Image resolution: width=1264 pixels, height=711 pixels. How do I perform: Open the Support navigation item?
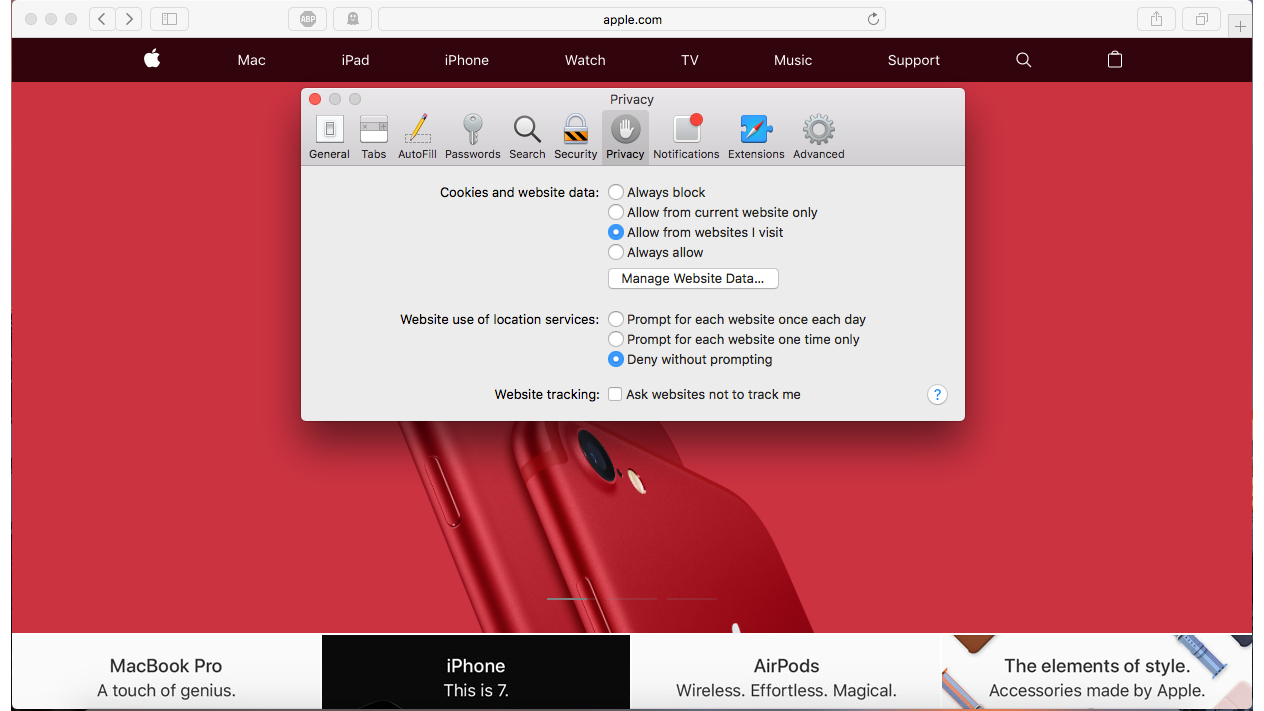point(914,60)
